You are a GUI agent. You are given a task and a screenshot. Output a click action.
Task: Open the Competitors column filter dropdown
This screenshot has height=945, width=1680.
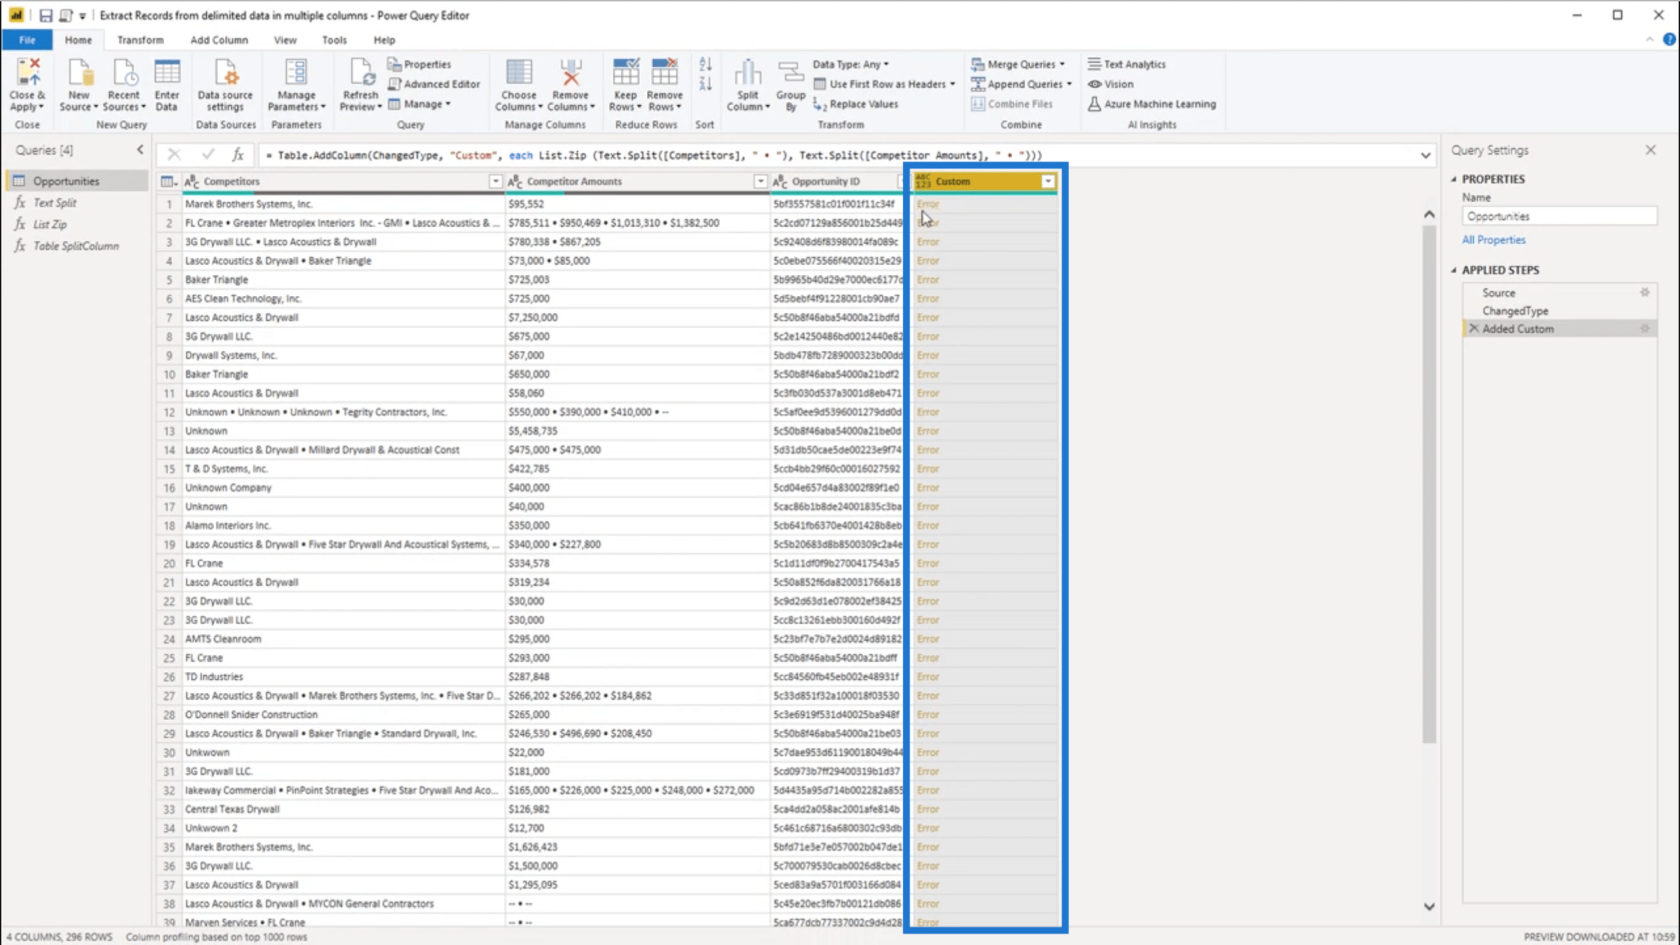coord(495,182)
